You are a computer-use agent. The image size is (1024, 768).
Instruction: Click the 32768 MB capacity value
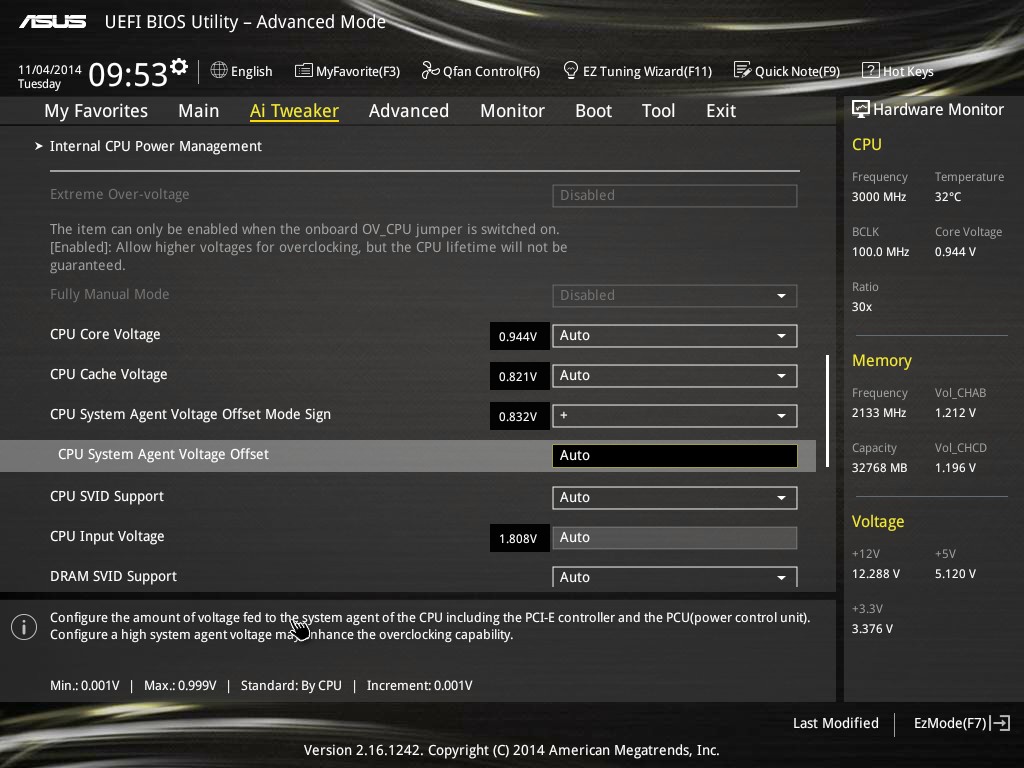[x=880, y=468]
